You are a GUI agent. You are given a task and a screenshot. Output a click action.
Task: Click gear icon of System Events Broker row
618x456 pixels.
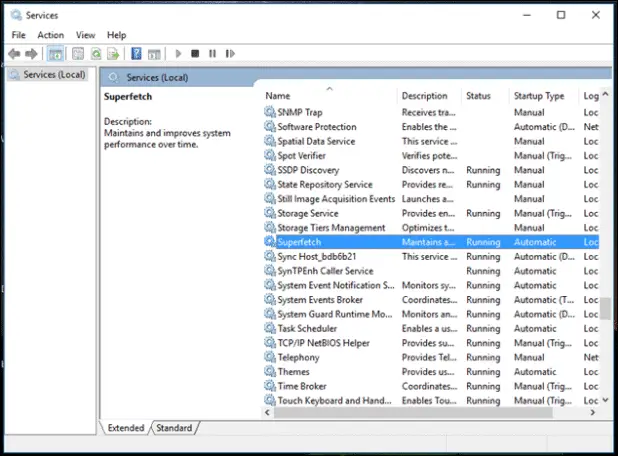270,299
